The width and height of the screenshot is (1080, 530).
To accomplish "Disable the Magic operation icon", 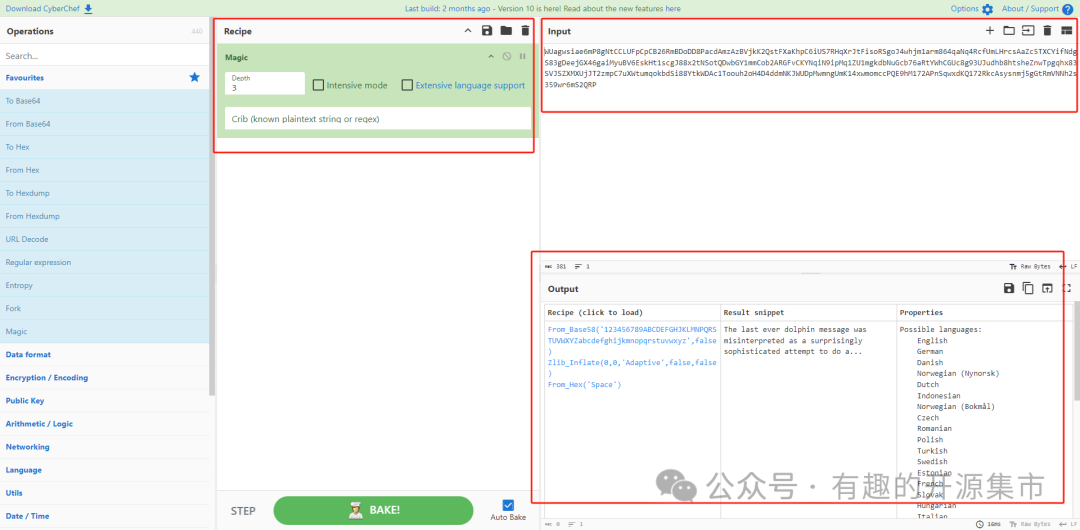I will click(507, 57).
